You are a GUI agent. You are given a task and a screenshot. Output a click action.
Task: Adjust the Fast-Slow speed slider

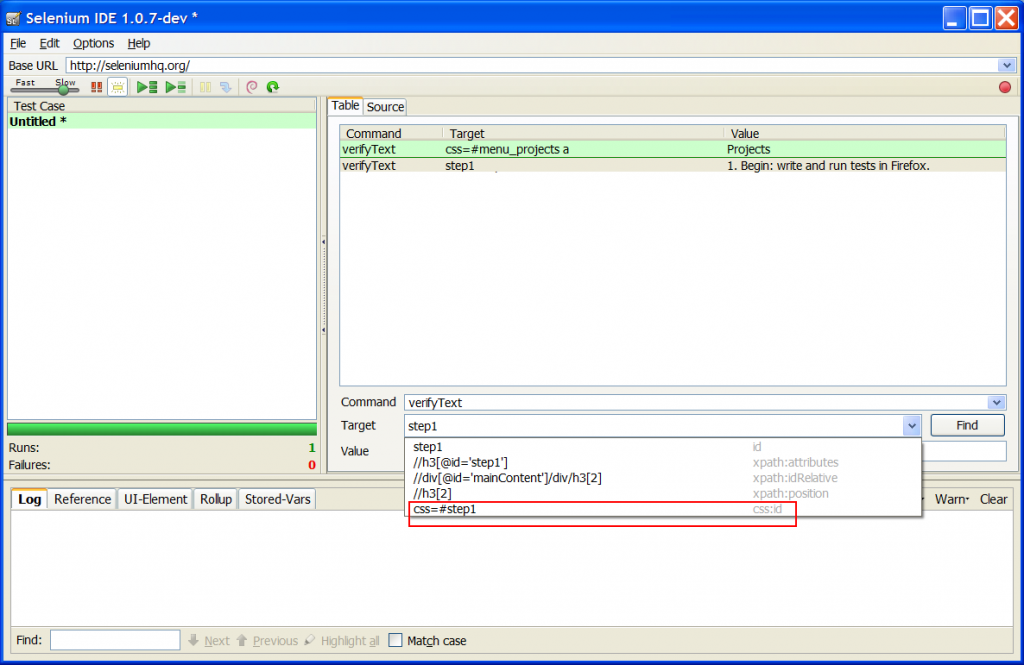(x=63, y=89)
